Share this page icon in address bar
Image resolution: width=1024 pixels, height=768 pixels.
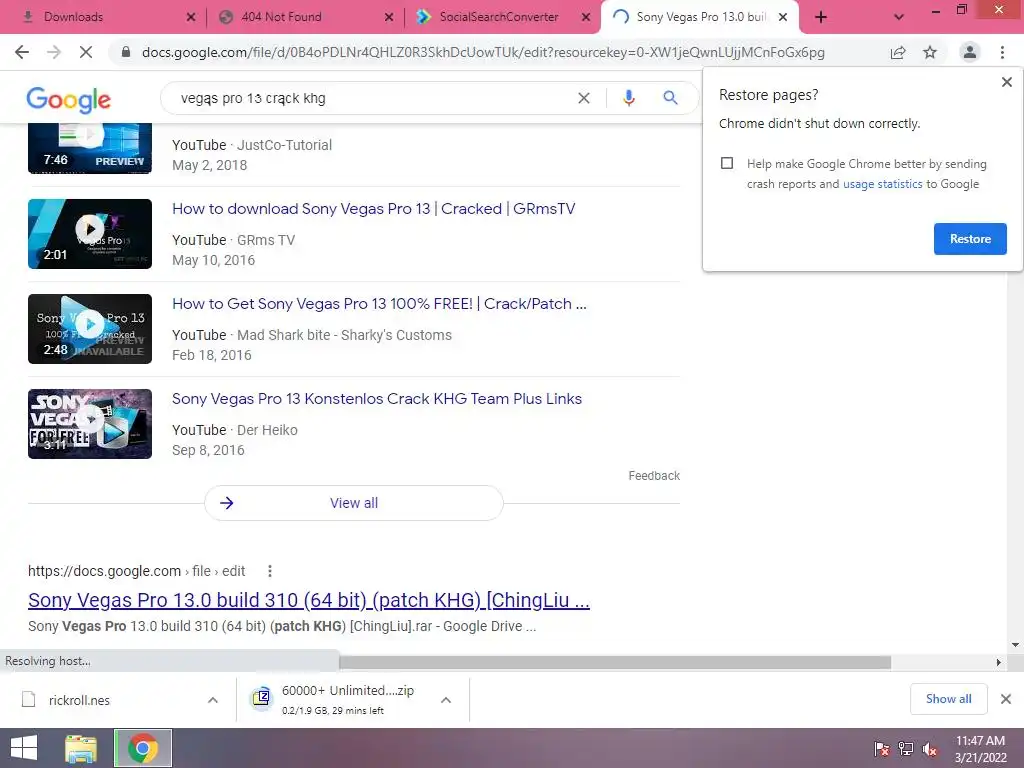tap(898, 52)
